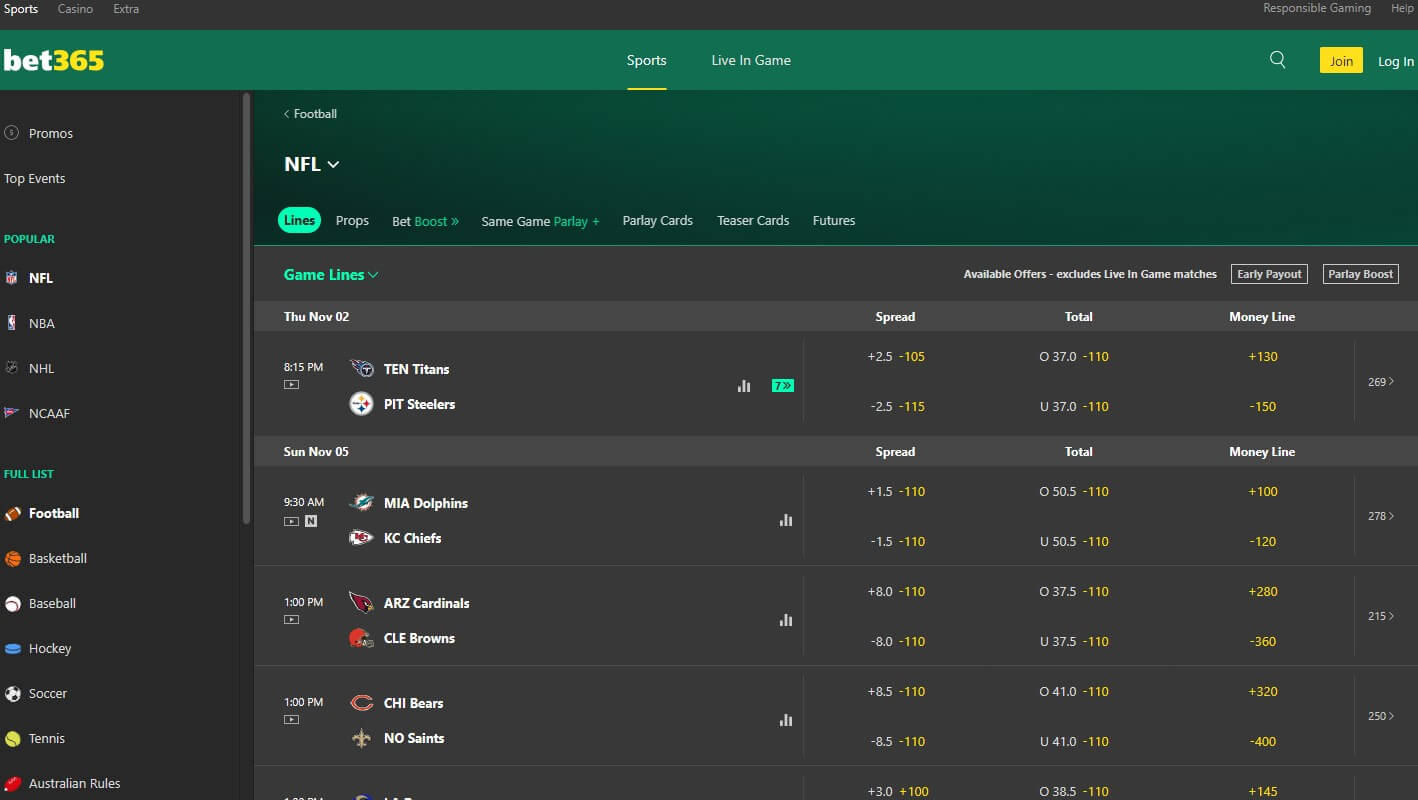Select U 41.0 -110 total for Bears game
The height and width of the screenshot is (800, 1418).
coord(1074,741)
